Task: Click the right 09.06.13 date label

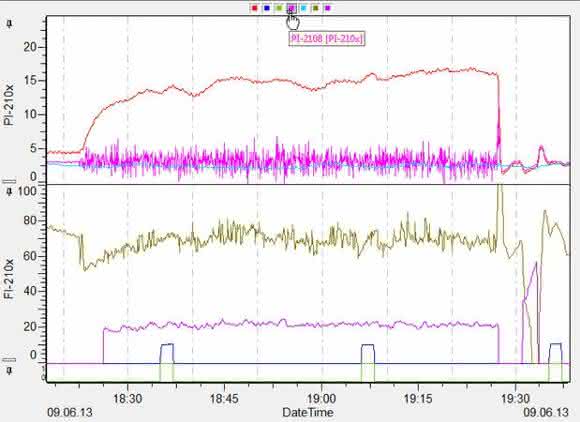Action: (546, 412)
